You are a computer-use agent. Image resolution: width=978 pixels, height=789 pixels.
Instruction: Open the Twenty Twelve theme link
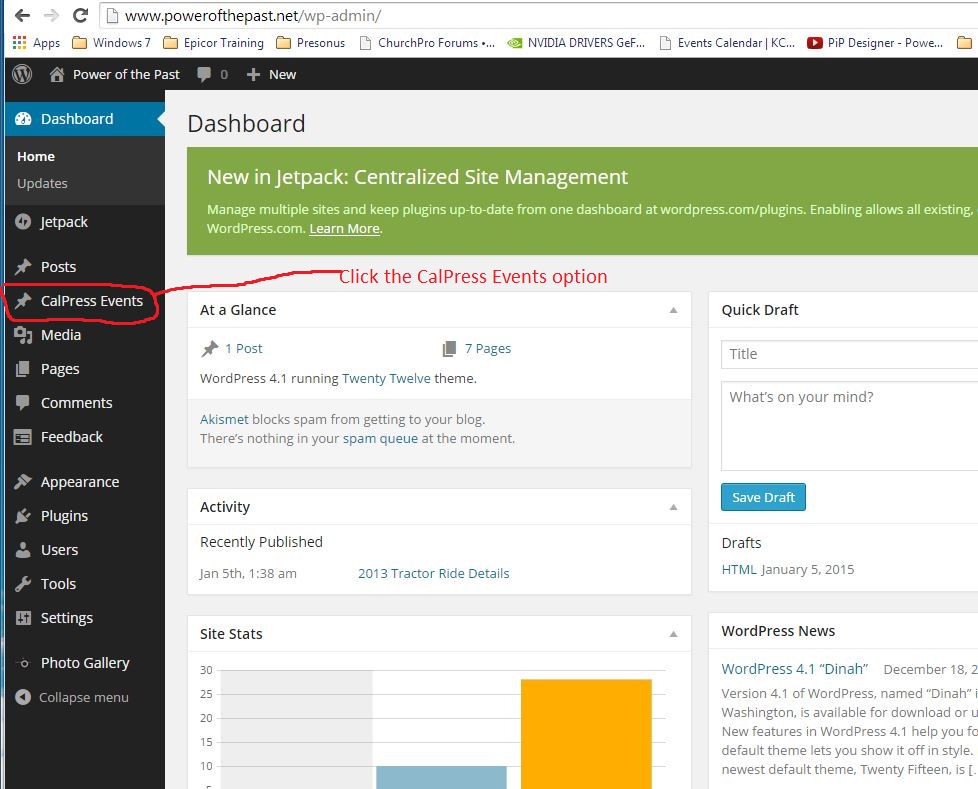click(386, 379)
